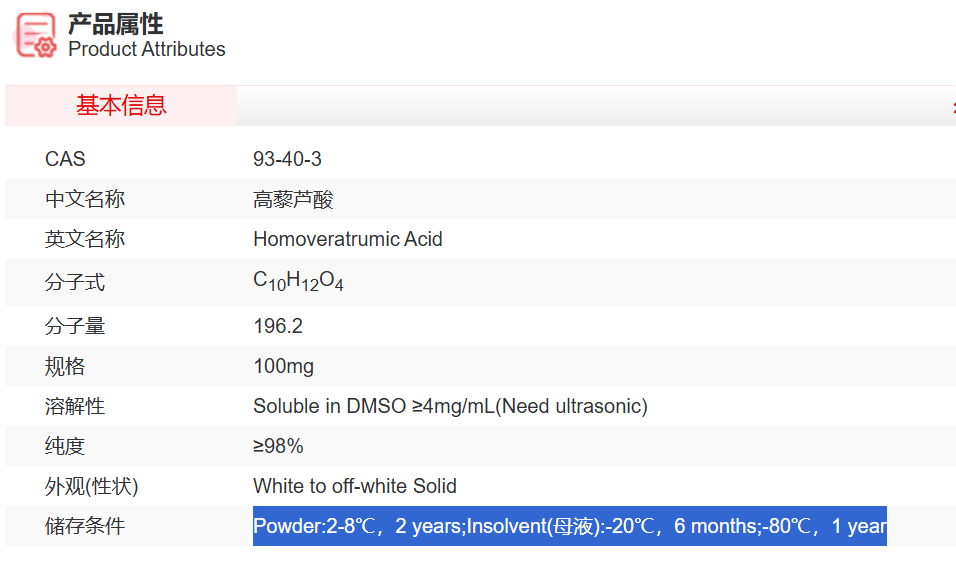The height and width of the screenshot is (563, 956).
Task: Click the highlighted storage conditions text
Action: [569, 526]
